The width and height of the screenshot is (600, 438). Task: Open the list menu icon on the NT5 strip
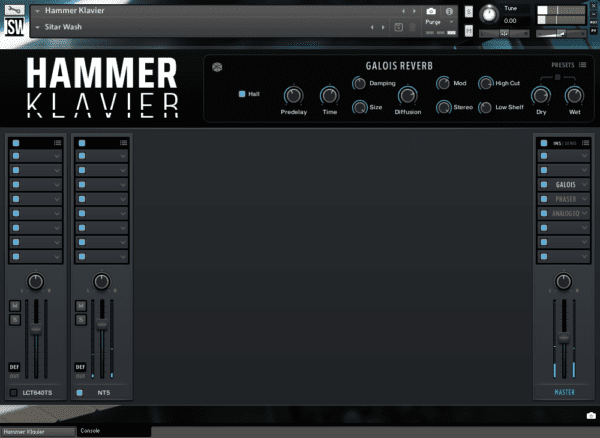click(x=123, y=143)
